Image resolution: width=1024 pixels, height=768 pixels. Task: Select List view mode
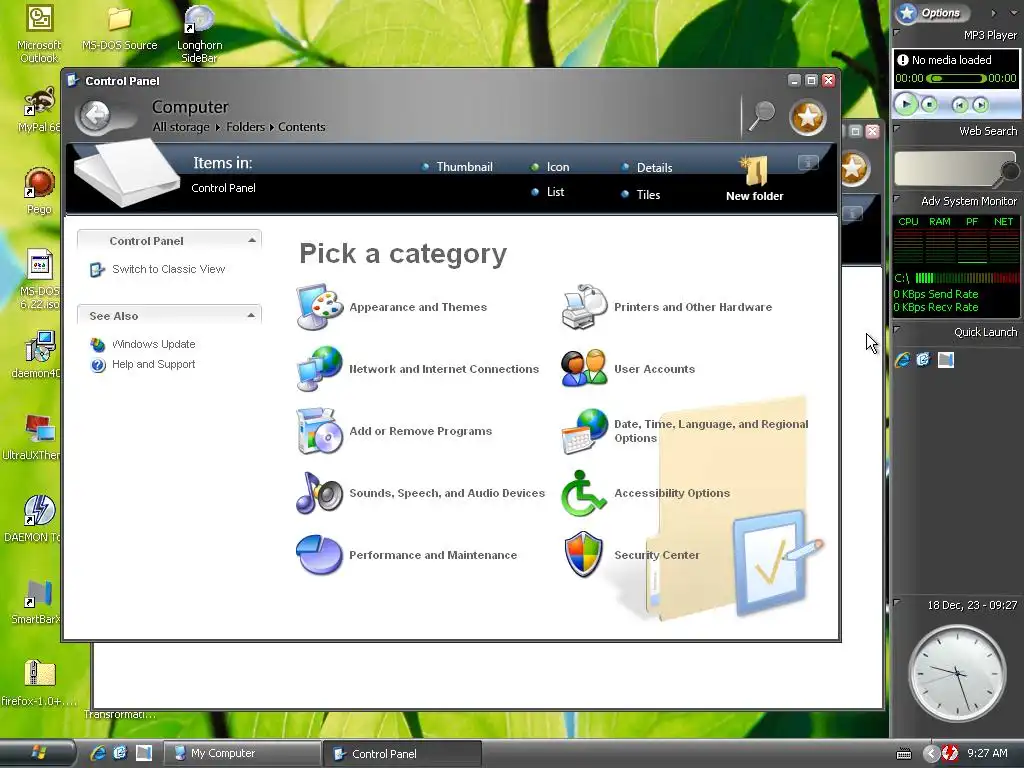pyautogui.click(x=547, y=192)
